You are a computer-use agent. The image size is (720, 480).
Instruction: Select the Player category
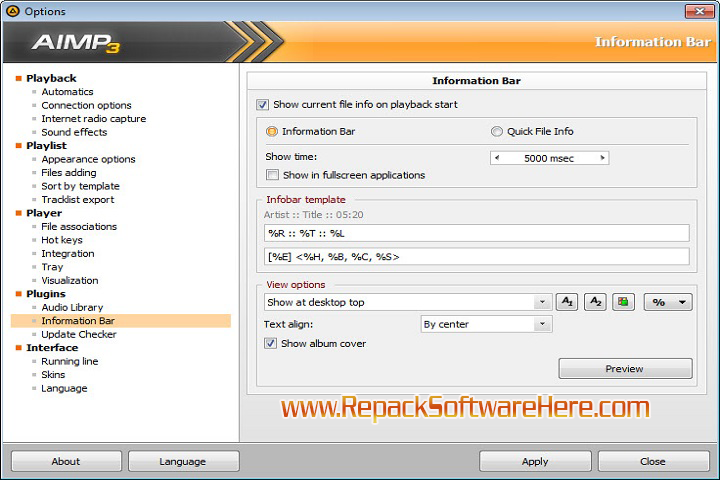tap(44, 213)
